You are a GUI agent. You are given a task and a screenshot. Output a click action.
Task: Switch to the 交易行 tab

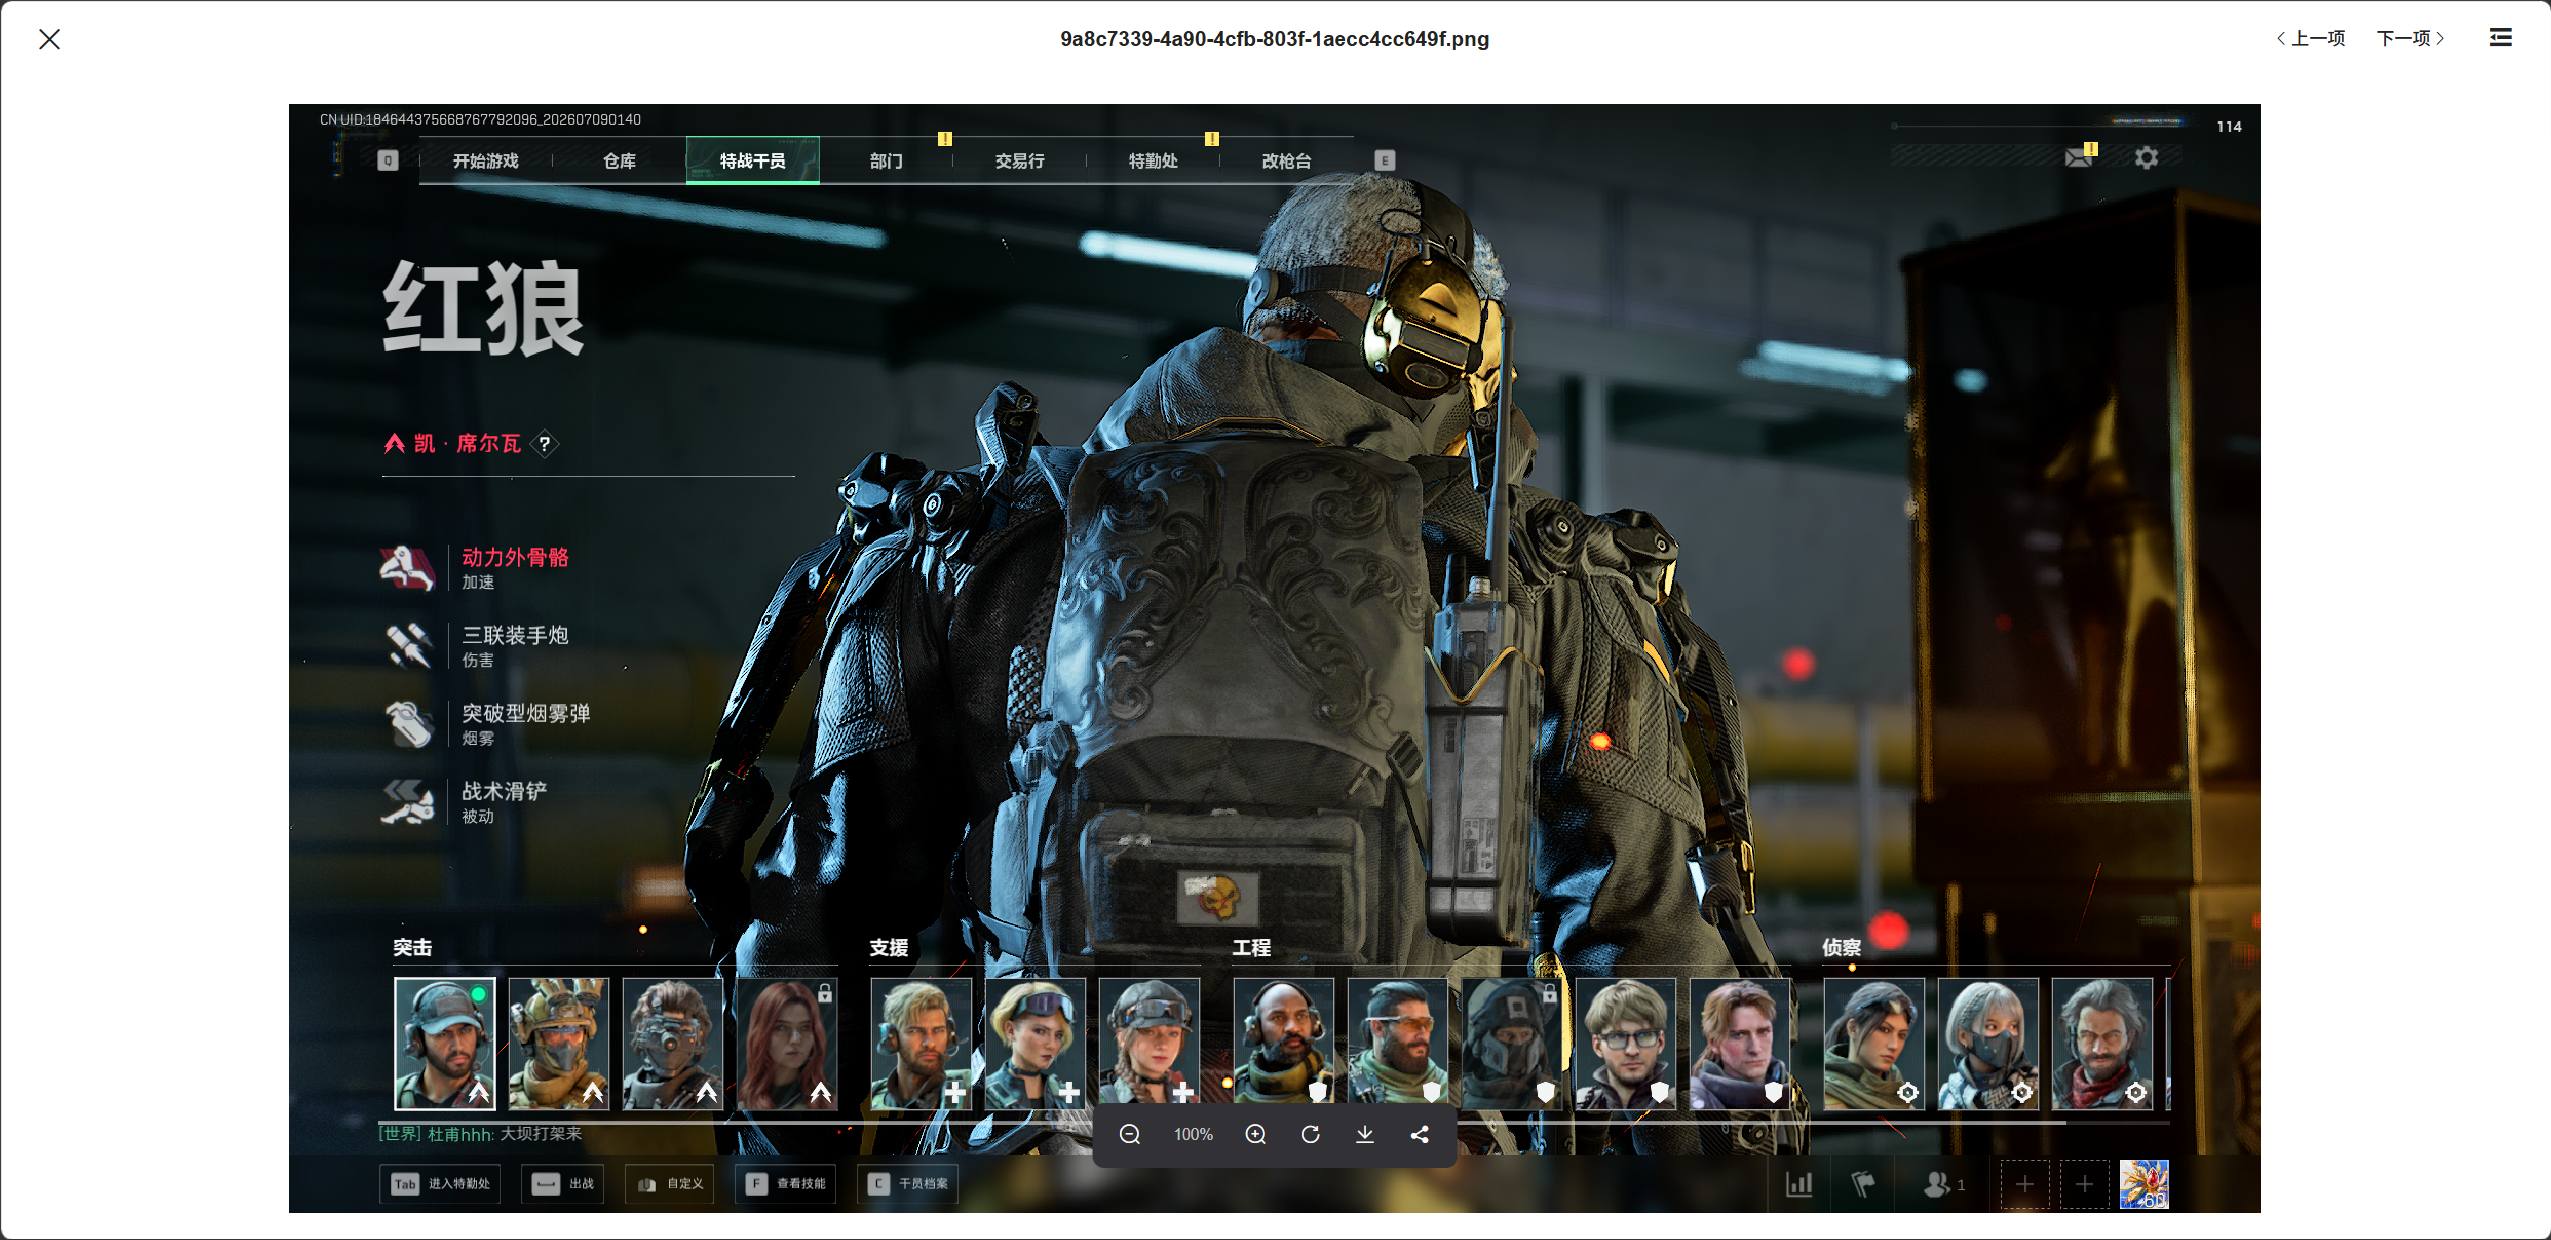coord(1019,161)
